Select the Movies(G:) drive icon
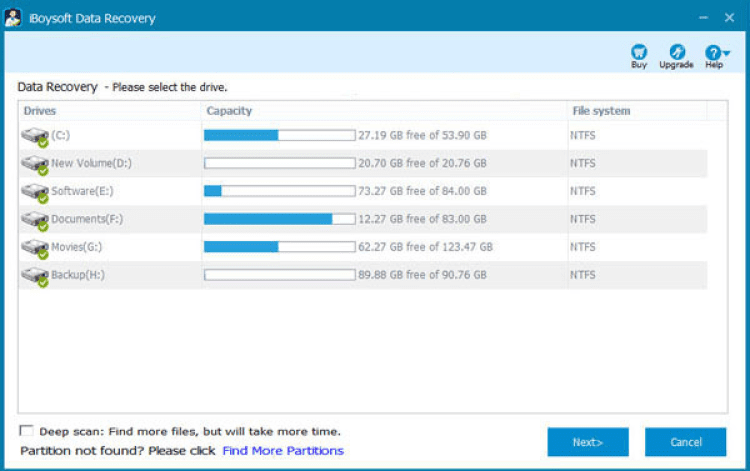Screen dimensions: 750x471 (x=34, y=247)
